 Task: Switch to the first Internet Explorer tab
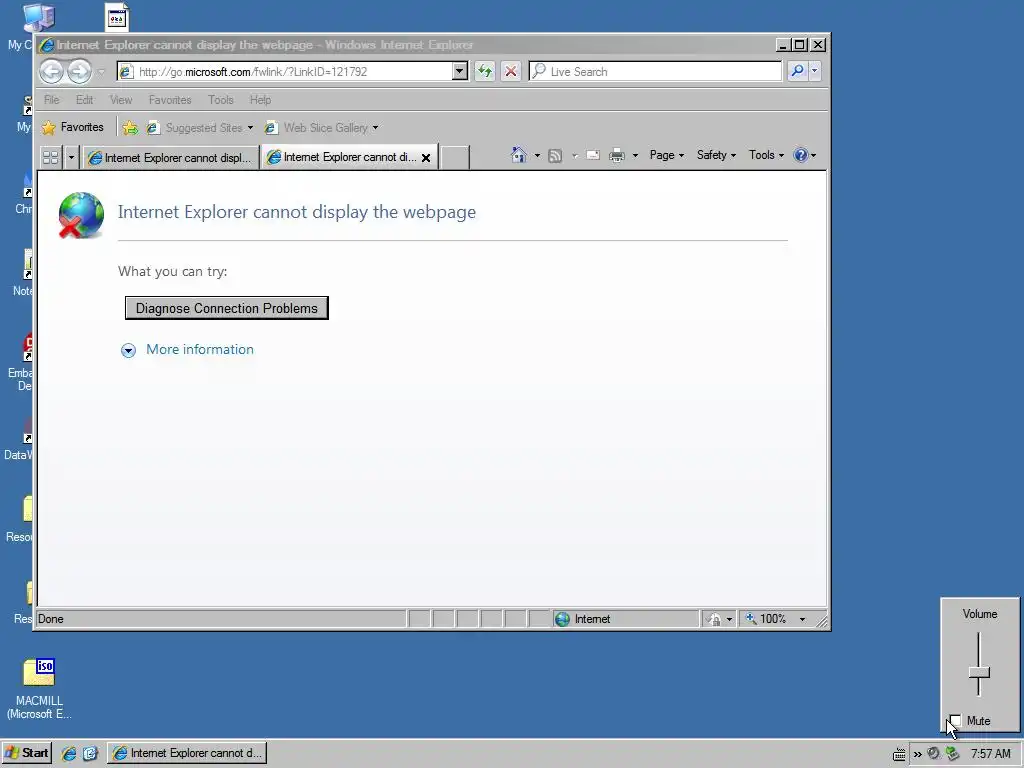170,157
